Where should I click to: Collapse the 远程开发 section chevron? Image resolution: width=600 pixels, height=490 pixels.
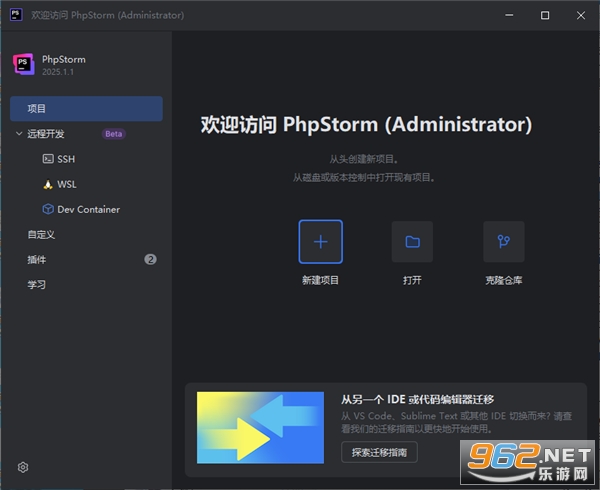point(19,133)
